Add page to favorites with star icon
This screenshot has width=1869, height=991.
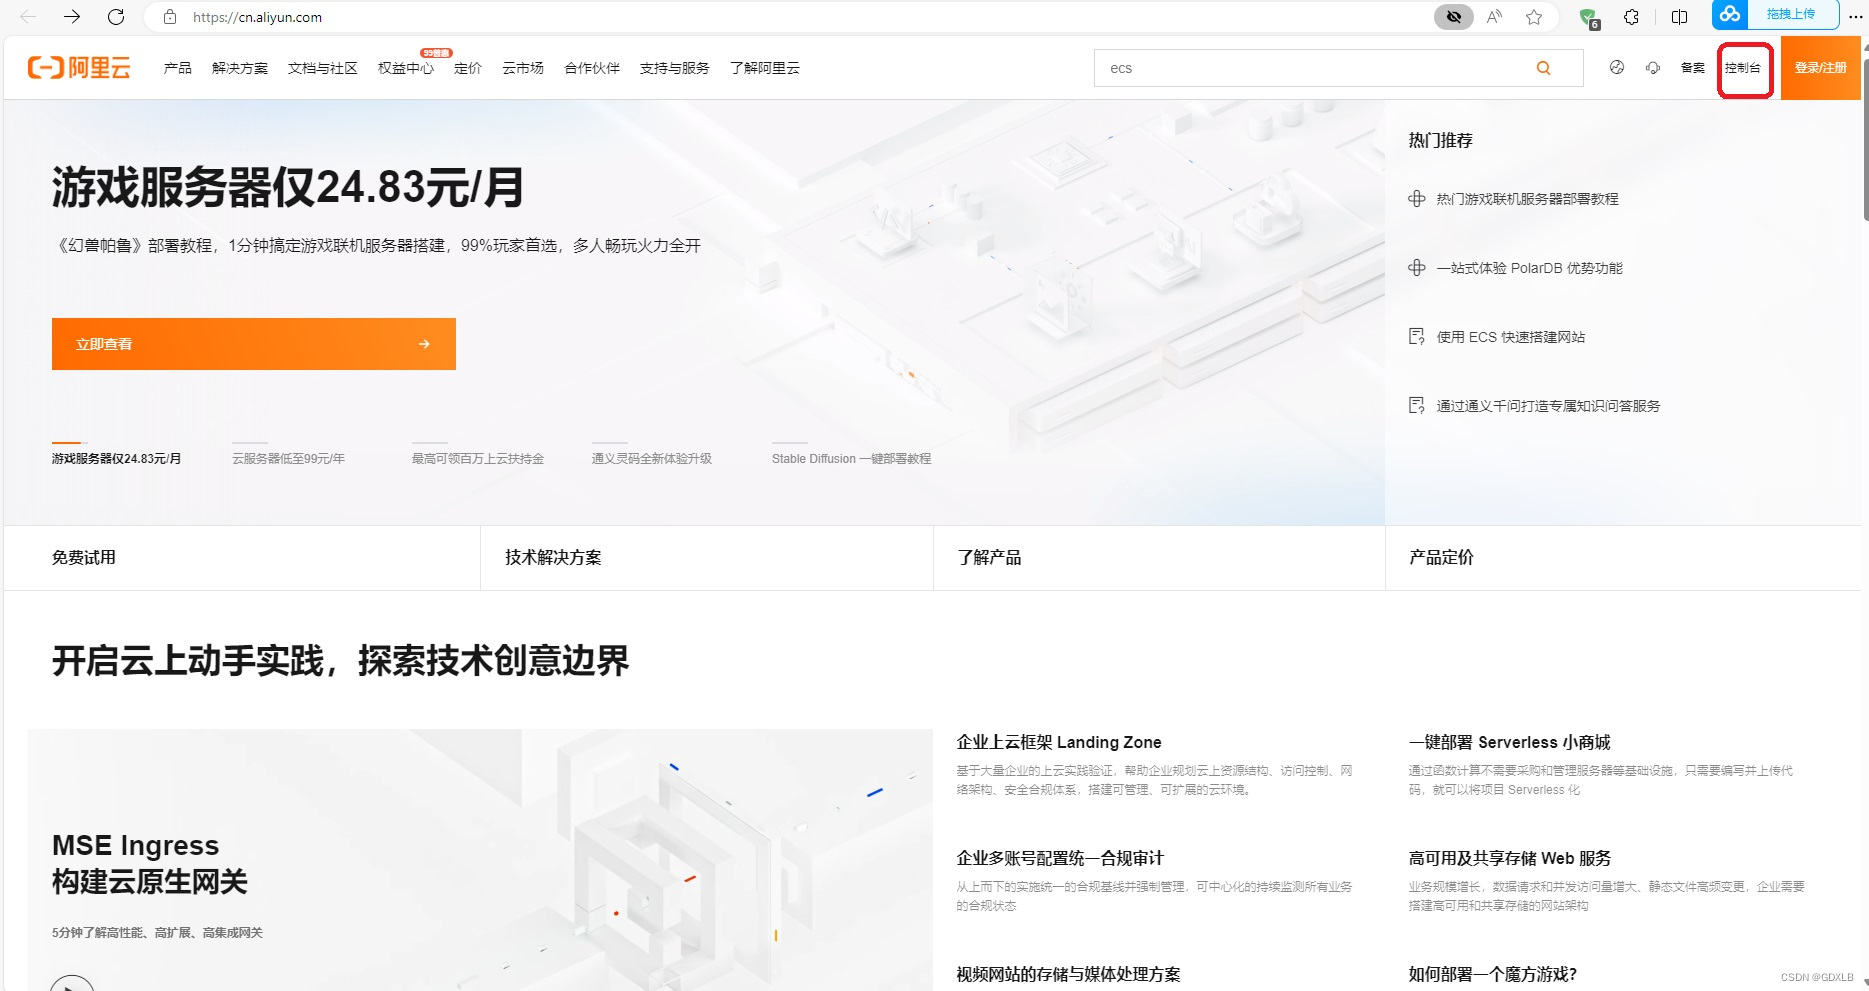[1534, 17]
